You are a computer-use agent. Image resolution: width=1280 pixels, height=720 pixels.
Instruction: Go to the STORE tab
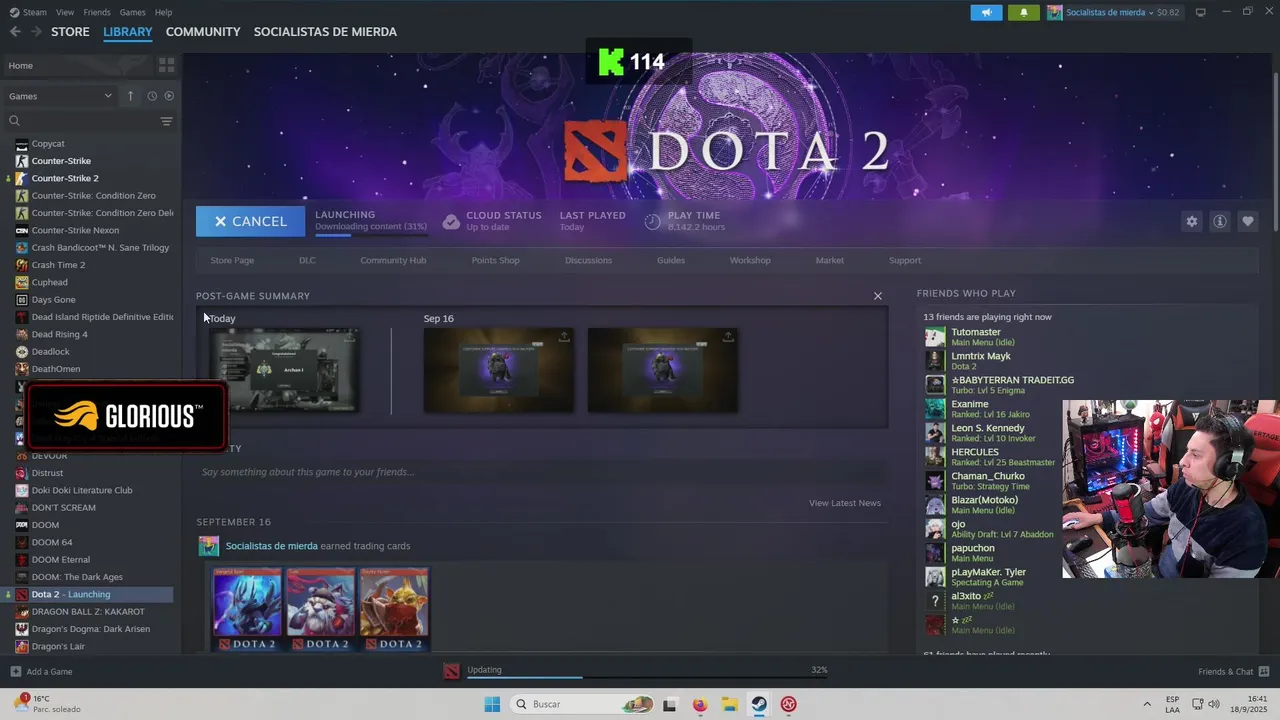[x=70, y=32]
